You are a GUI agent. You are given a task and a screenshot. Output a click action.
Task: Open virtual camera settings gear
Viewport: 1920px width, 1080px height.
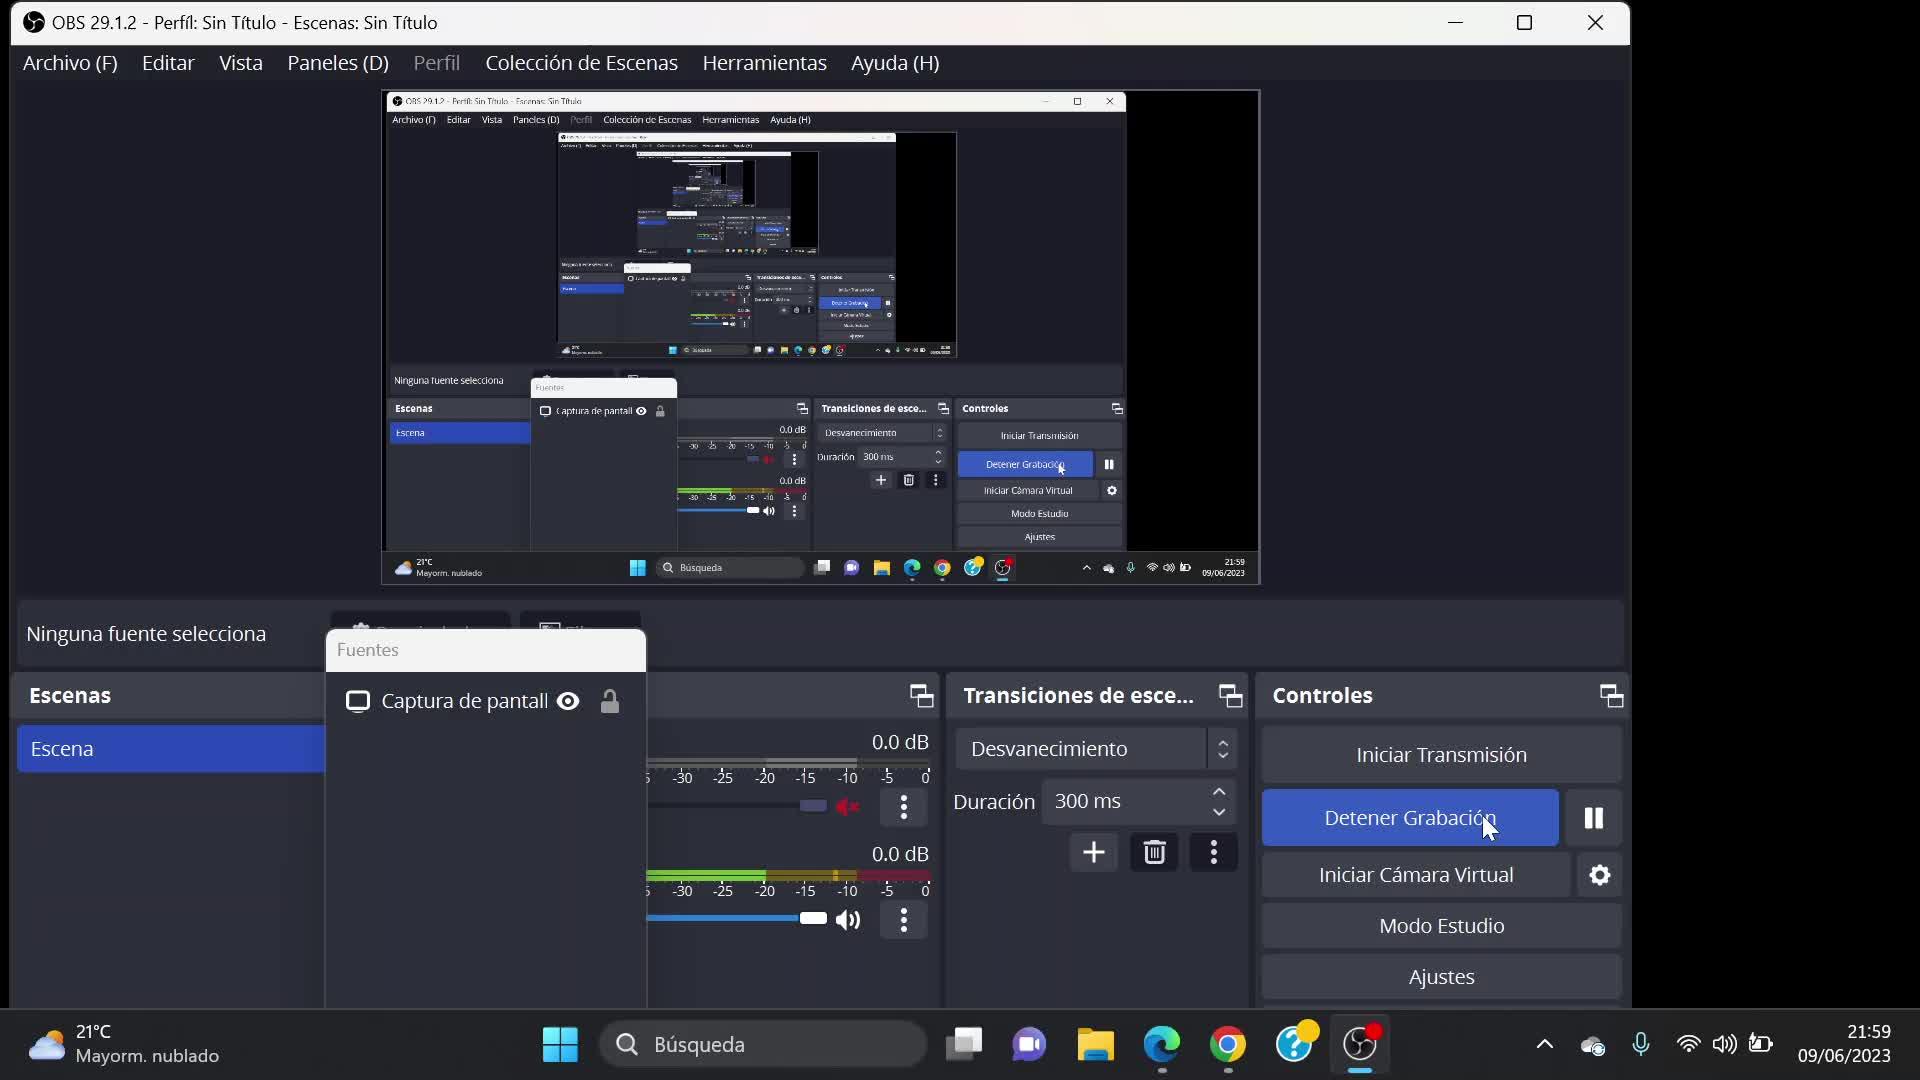[x=1600, y=875]
